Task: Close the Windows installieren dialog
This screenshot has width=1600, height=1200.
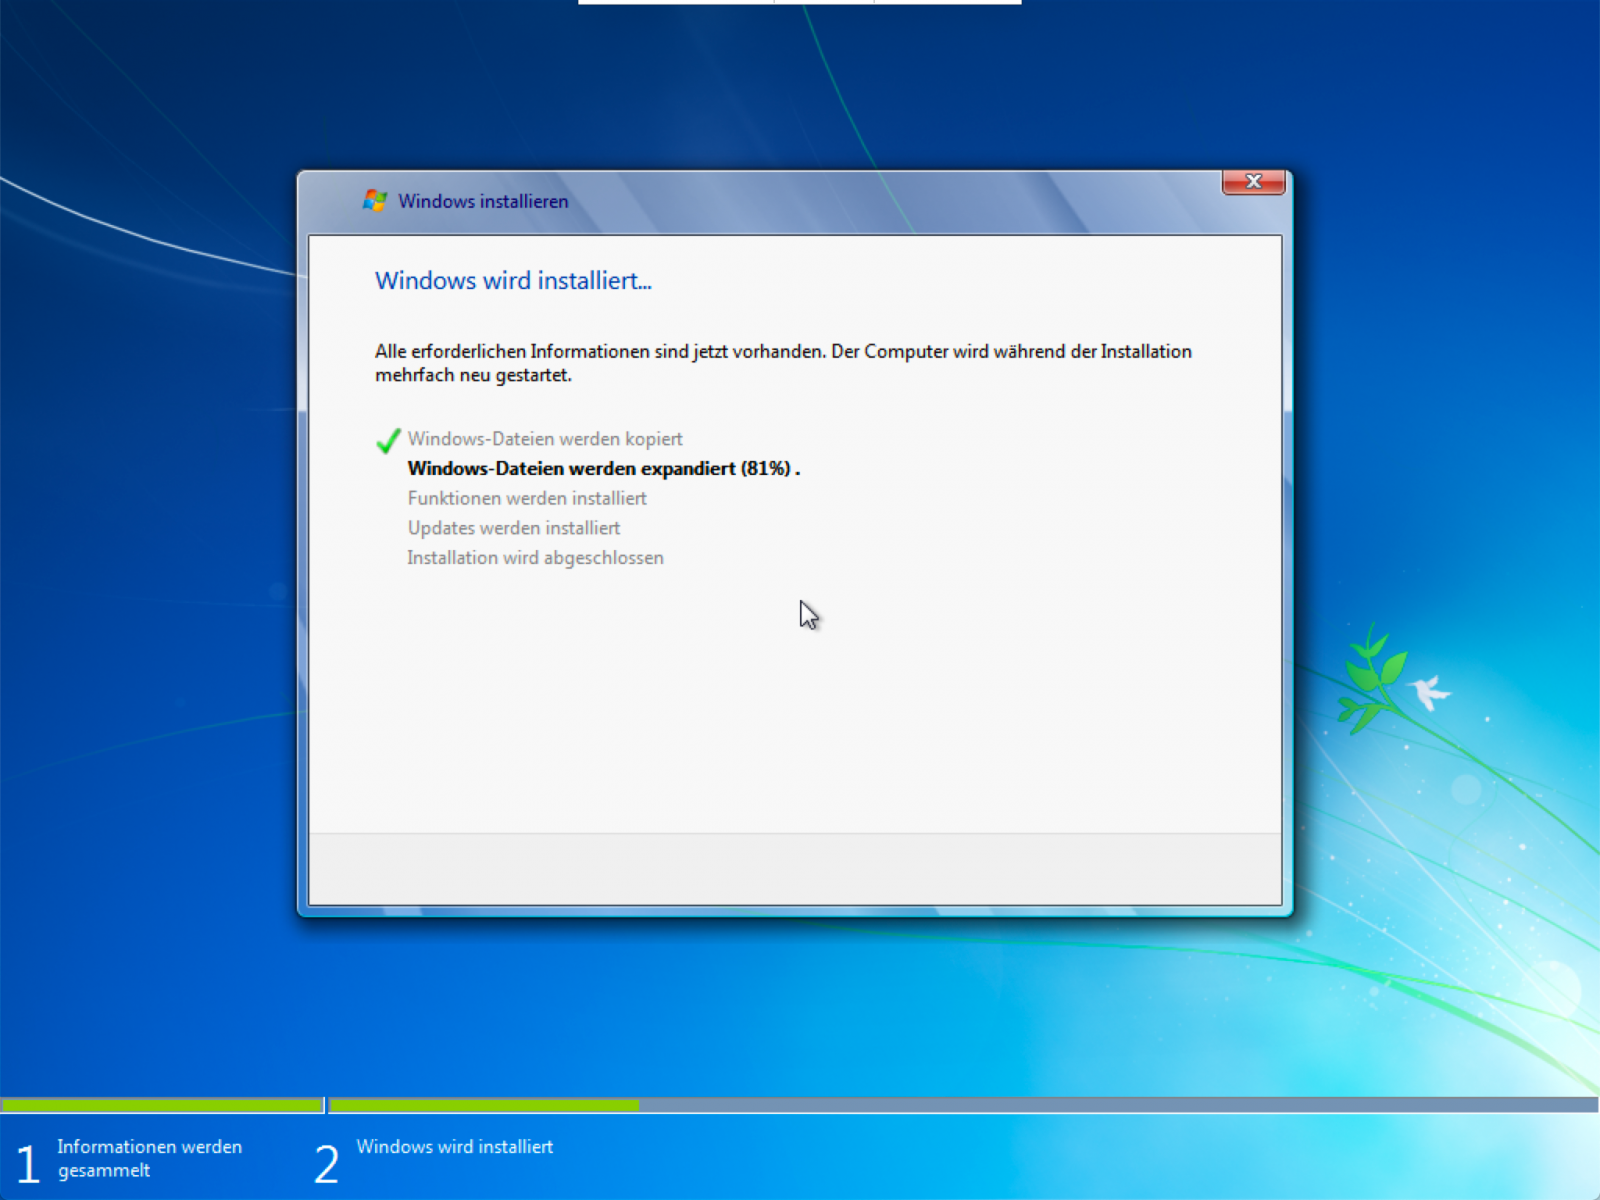Action: coord(1253,182)
